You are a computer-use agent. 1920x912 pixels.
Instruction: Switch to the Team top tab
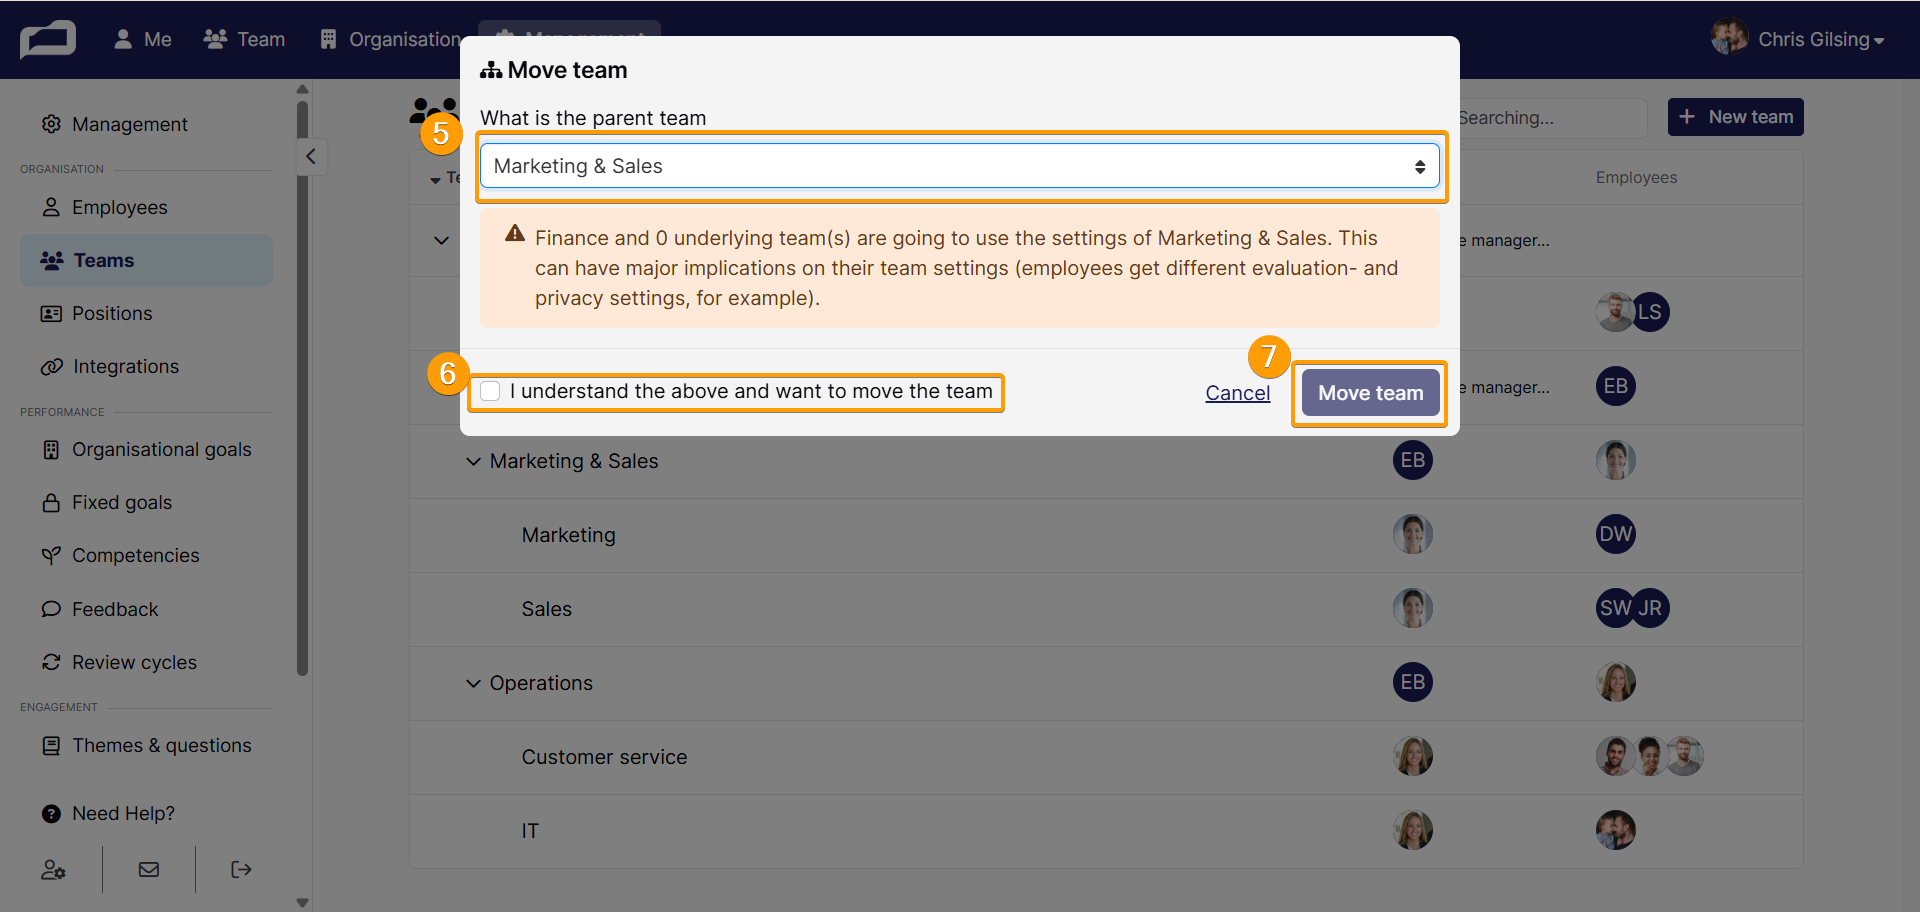pos(245,39)
